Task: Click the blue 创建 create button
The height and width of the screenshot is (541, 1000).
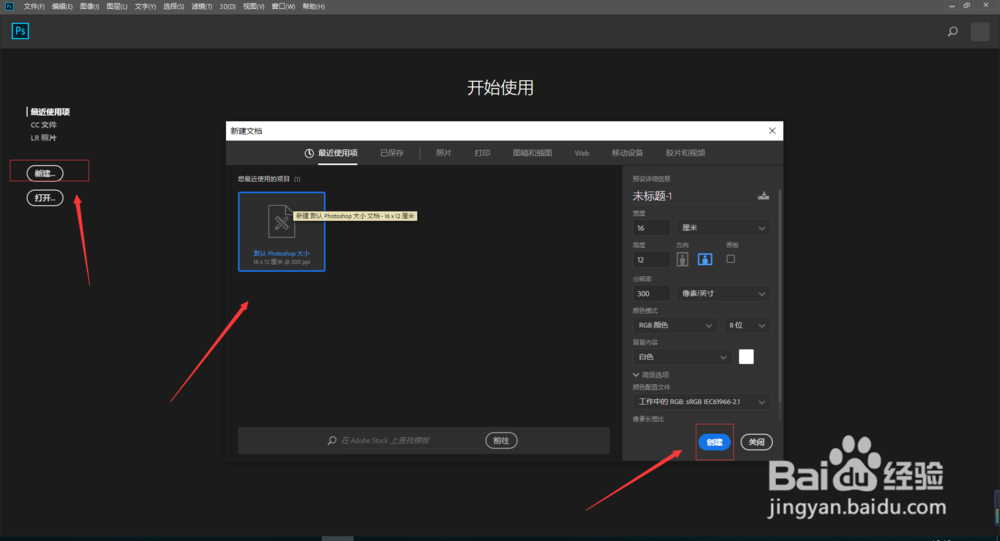Action: point(714,442)
